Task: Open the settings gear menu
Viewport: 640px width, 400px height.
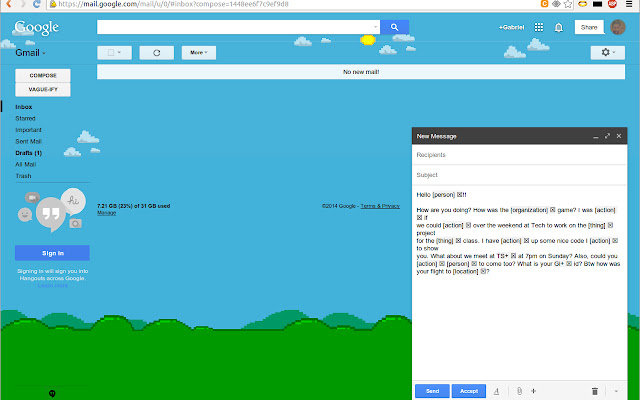Action: tap(607, 52)
